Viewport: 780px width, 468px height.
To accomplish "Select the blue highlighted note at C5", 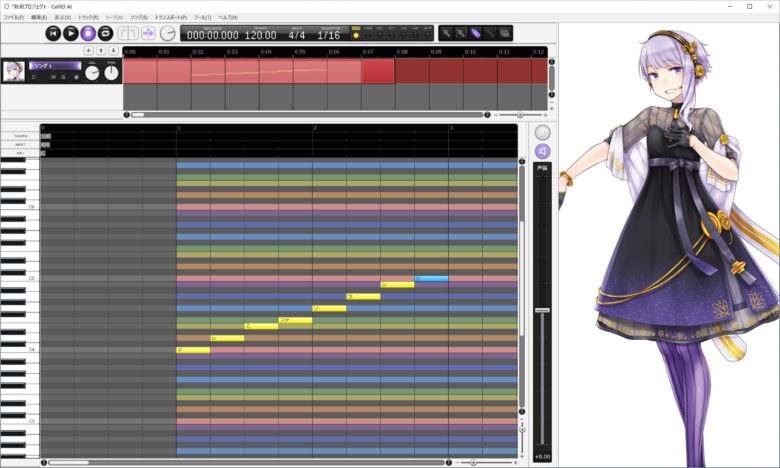I will click(x=432, y=279).
